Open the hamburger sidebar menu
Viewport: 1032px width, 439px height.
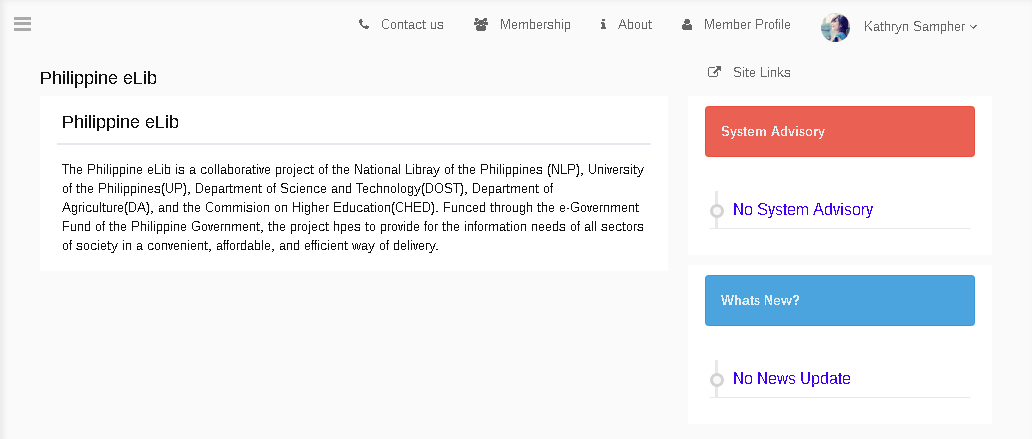click(22, 24)
